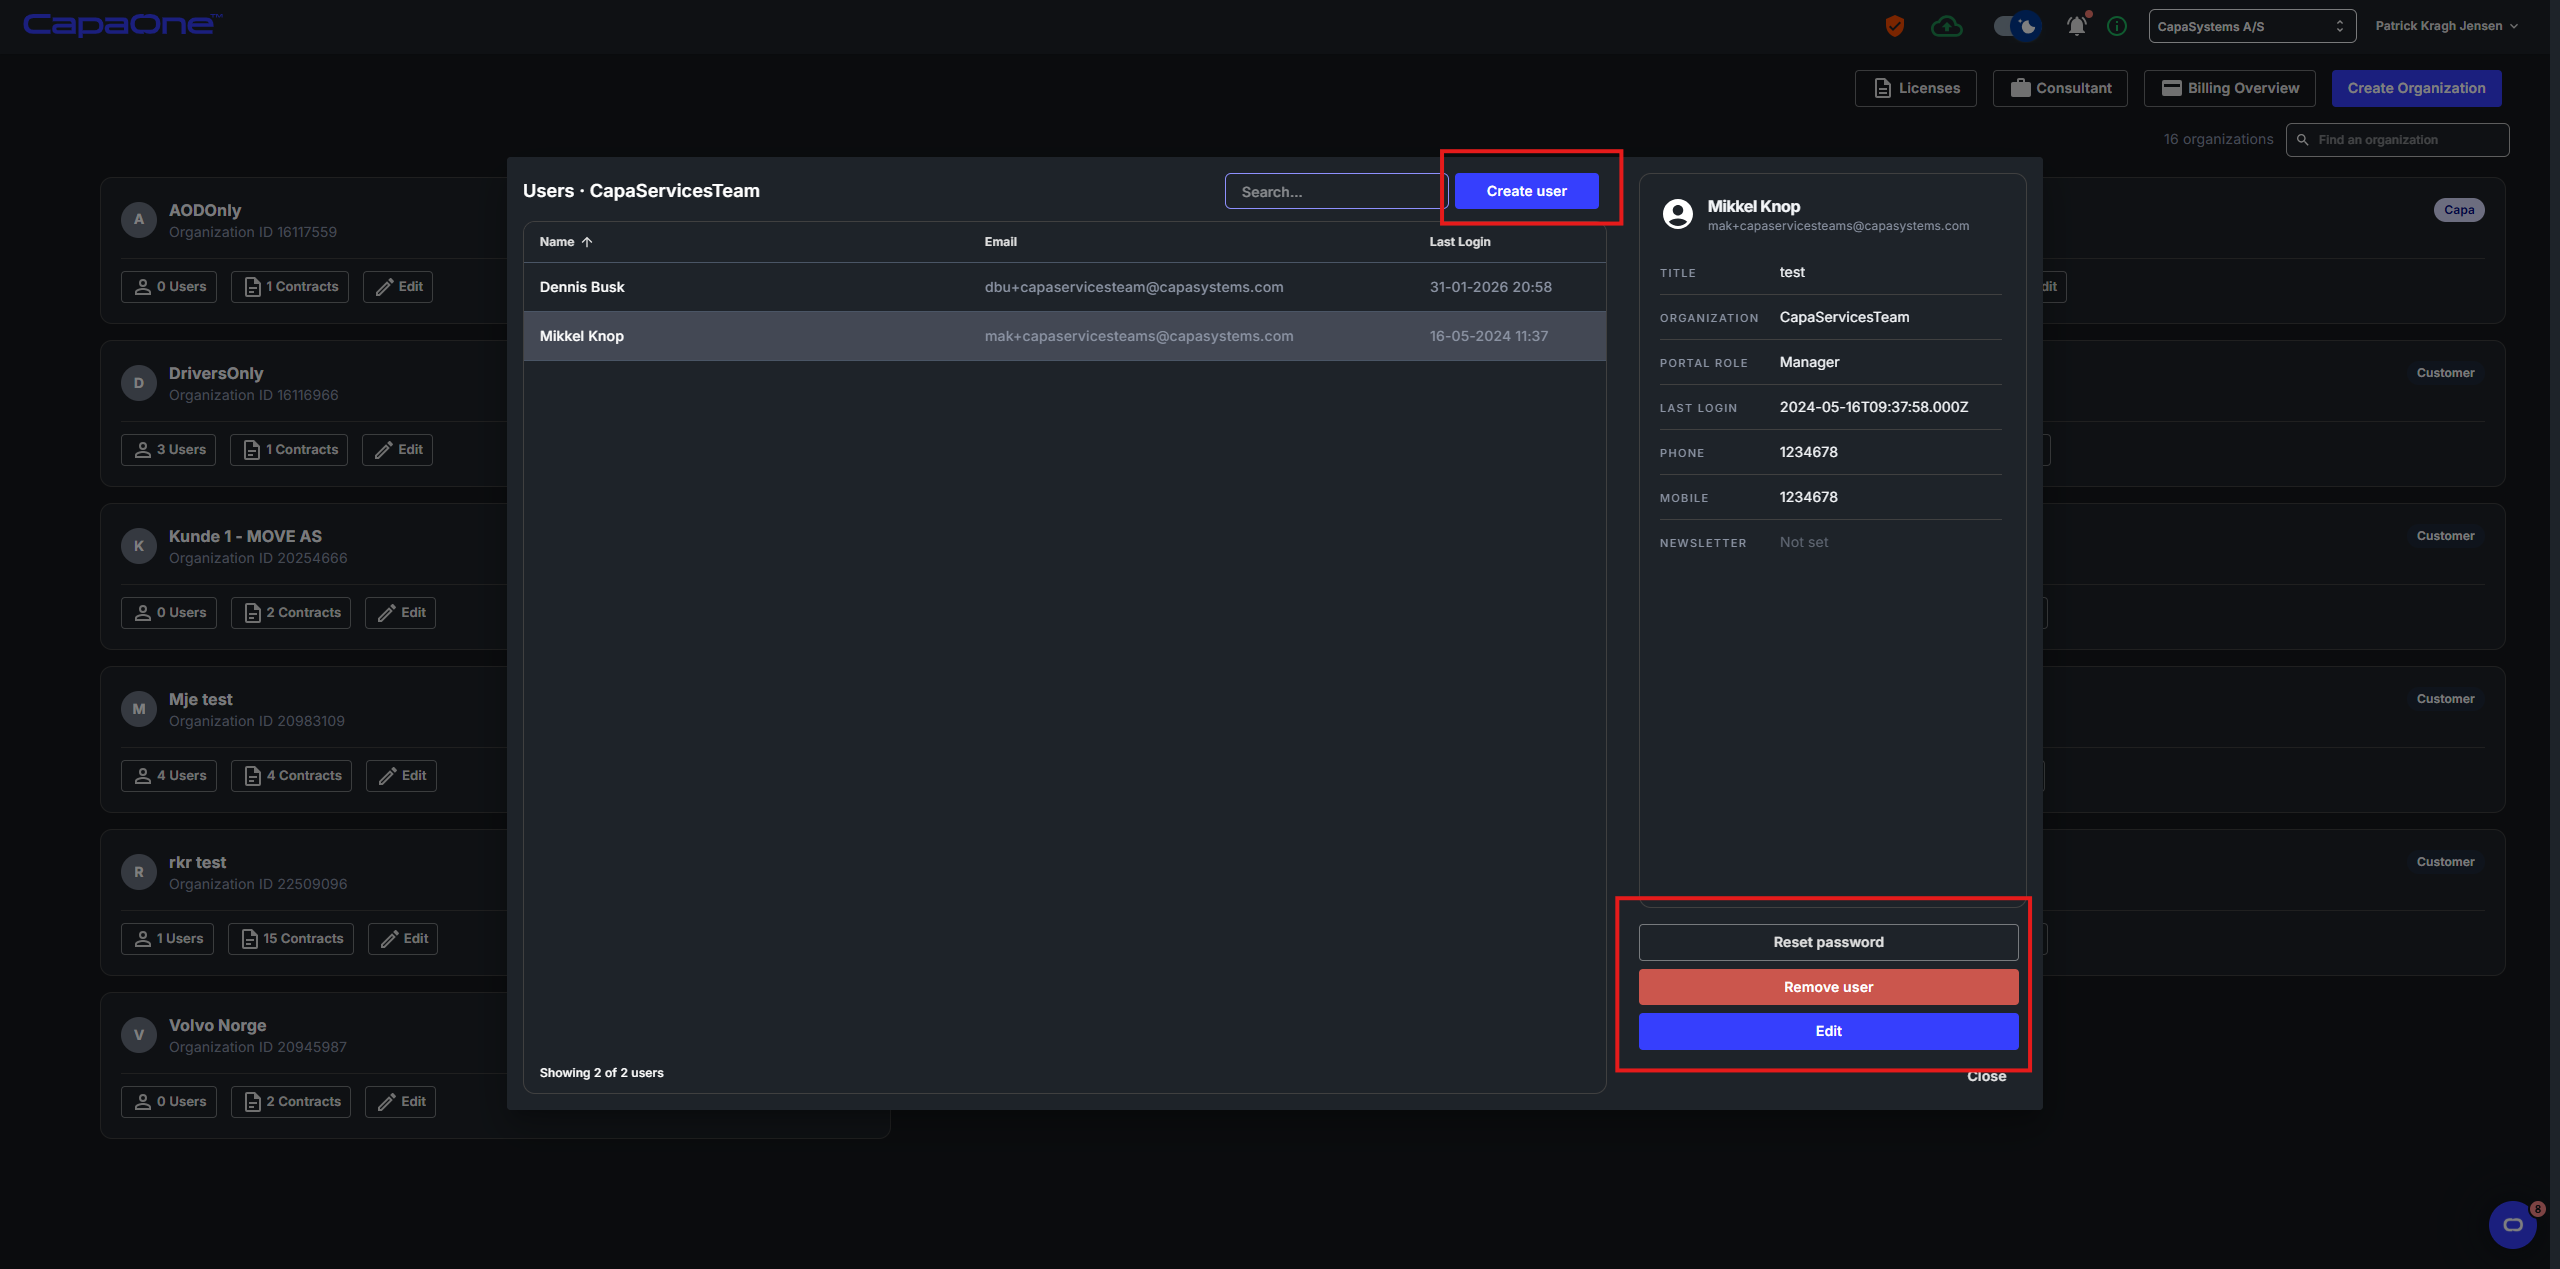This screenshot has height=1269, width=2560.
Task: Click the green info circle icon
Action: coord(2117,26)
